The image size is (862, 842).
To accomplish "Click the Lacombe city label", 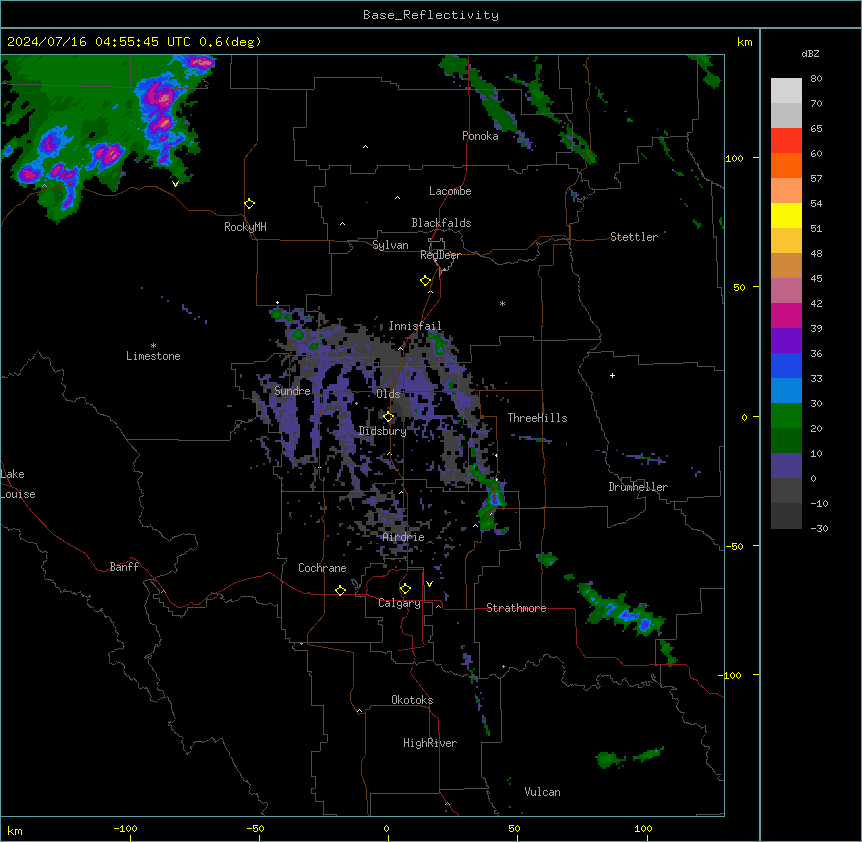I will (x=450, y=191).
